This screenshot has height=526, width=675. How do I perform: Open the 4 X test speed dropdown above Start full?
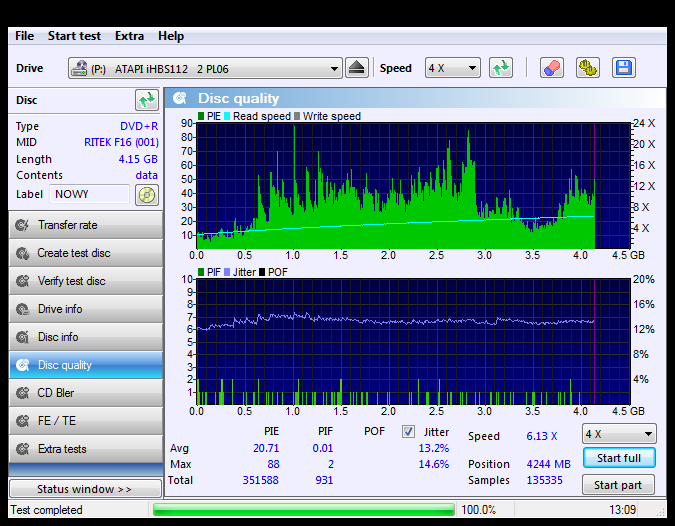(619, 434)
